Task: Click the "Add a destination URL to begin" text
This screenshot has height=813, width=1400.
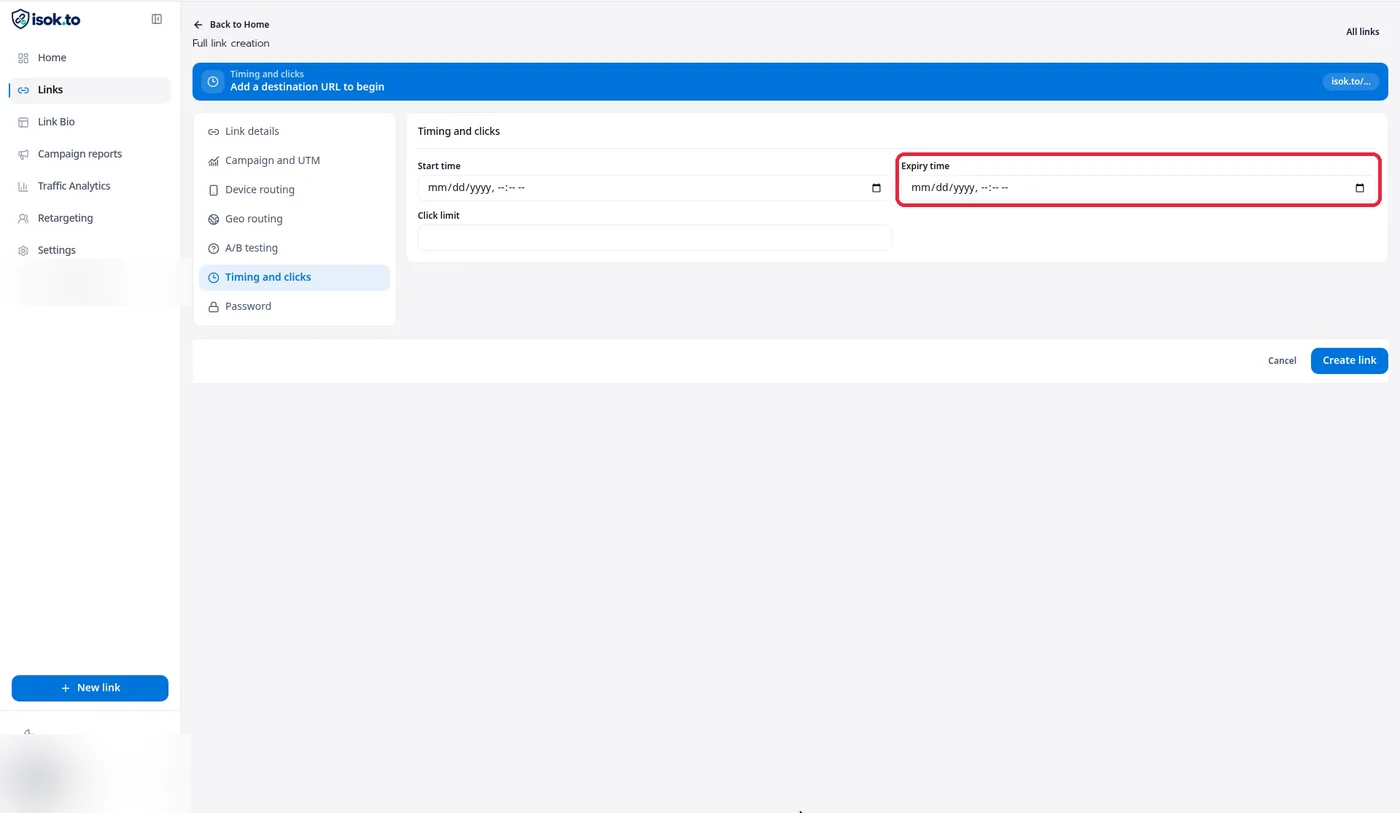Action: [307, 87]
